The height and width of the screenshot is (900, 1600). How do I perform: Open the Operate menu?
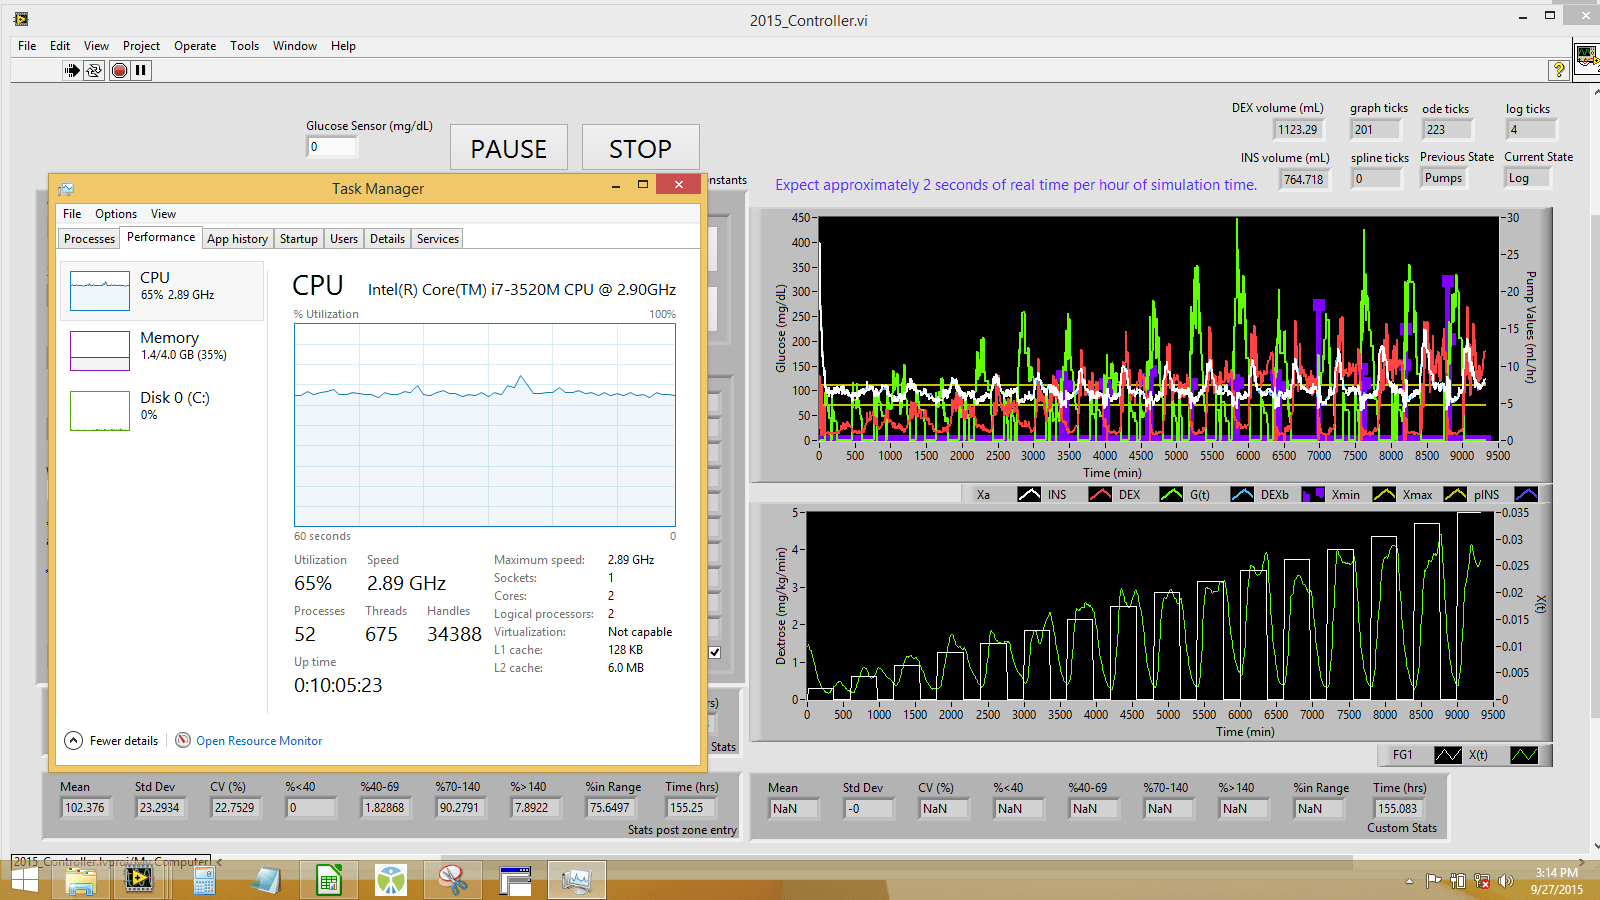[195, 46]
